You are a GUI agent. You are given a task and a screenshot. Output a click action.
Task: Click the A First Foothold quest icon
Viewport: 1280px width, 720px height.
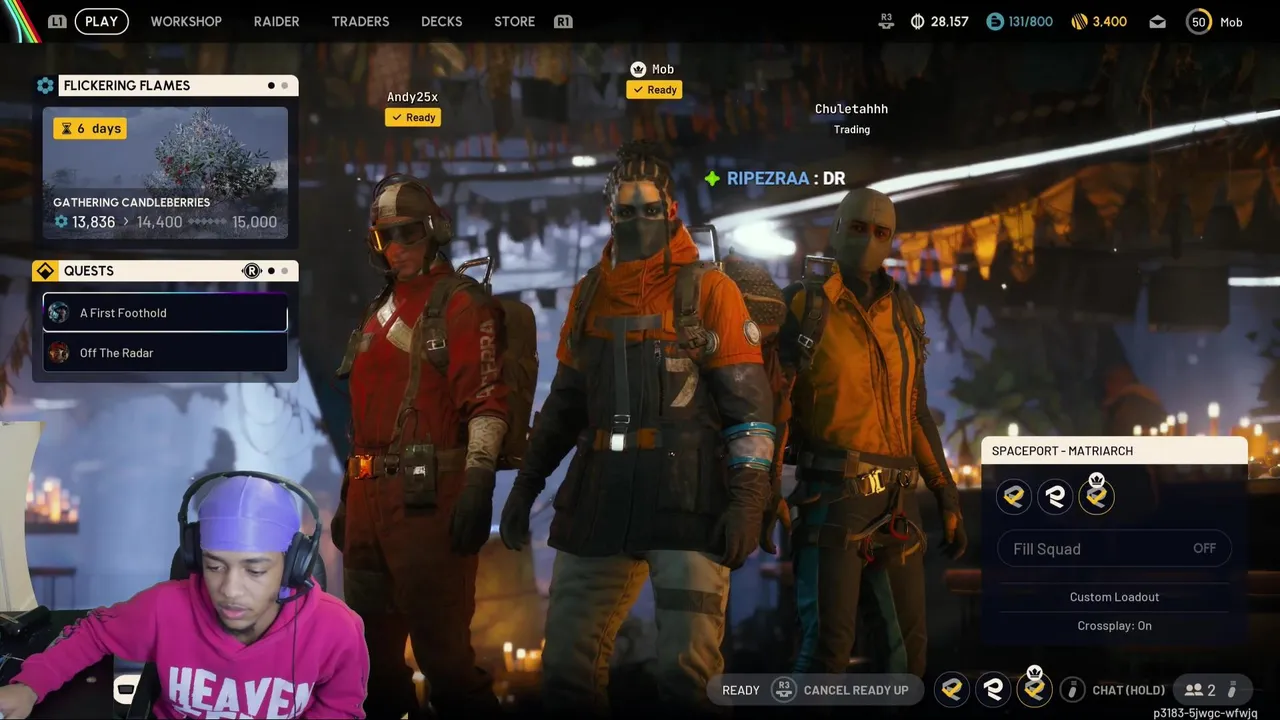click(x=59, y=313)
